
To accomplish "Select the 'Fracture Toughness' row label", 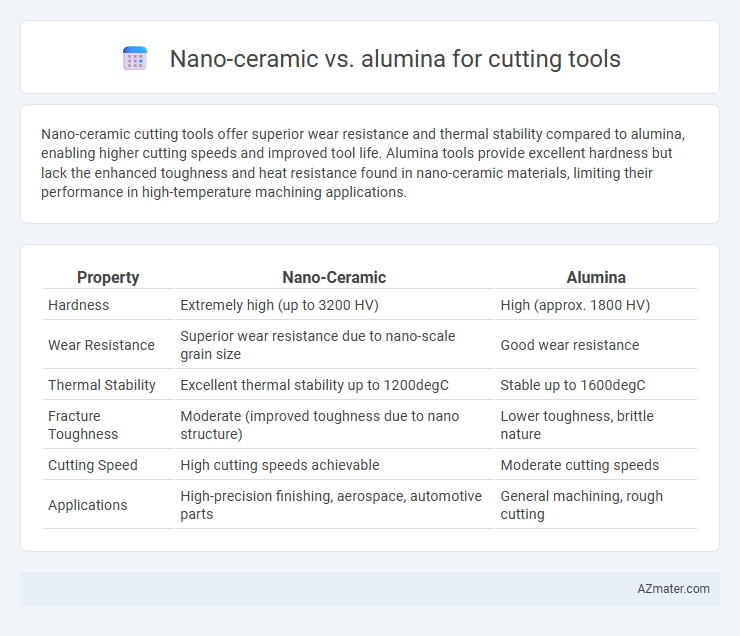I will pyautogui.click(x=83, y=425).
